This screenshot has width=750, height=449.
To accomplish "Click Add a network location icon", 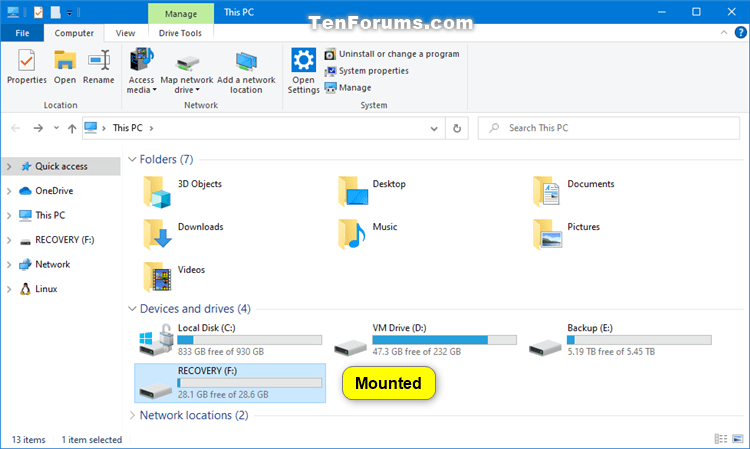I will coord(246,62).
